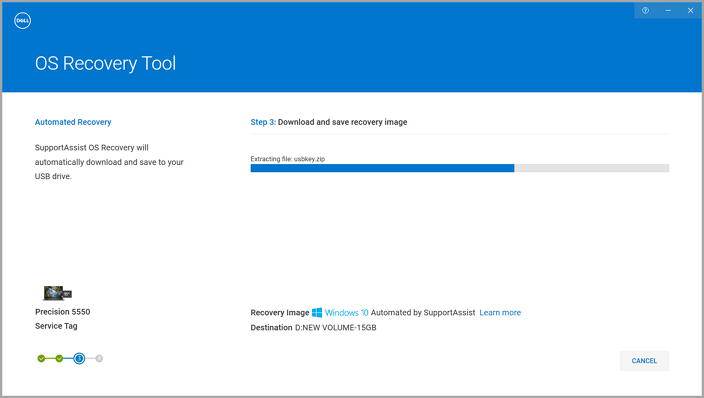Select the first completed step indicator
The height and width of the screenshot is (398, 704).
tap(41, 358)
